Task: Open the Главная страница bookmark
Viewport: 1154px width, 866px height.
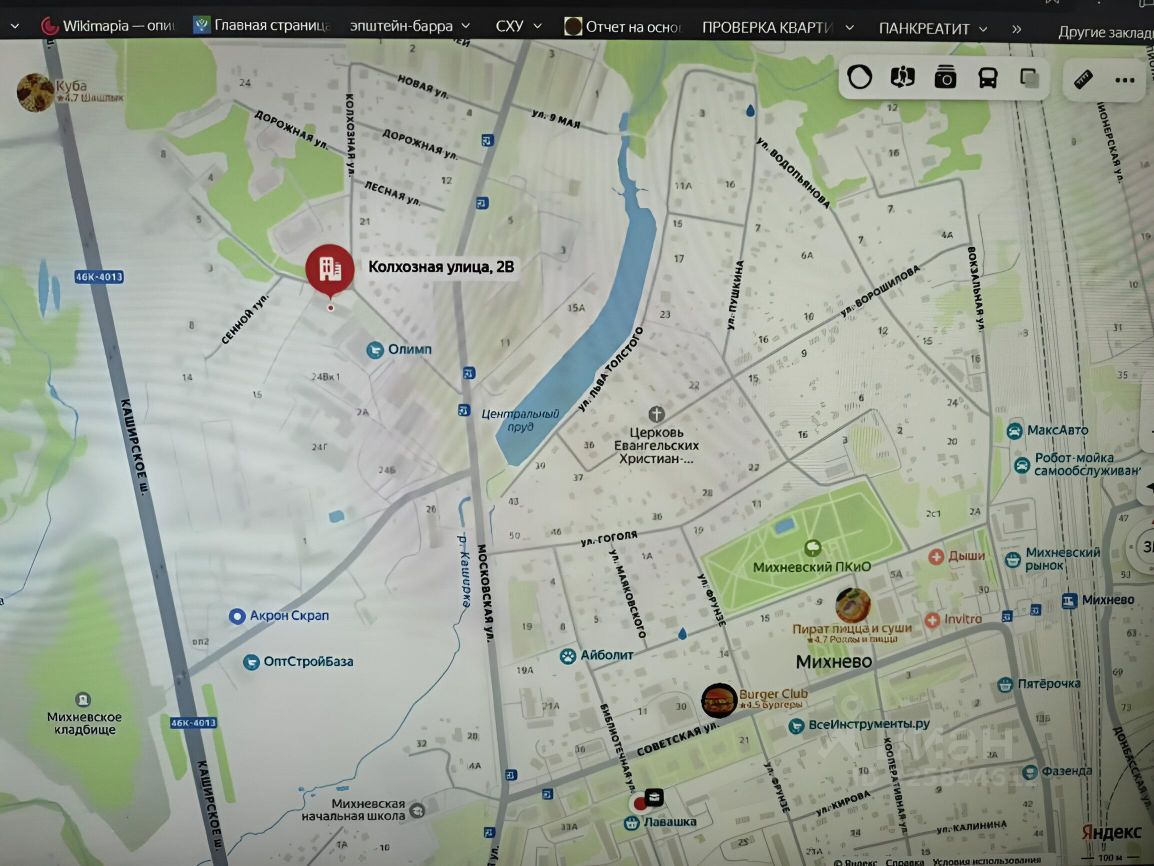Action: tap(262, 26)
